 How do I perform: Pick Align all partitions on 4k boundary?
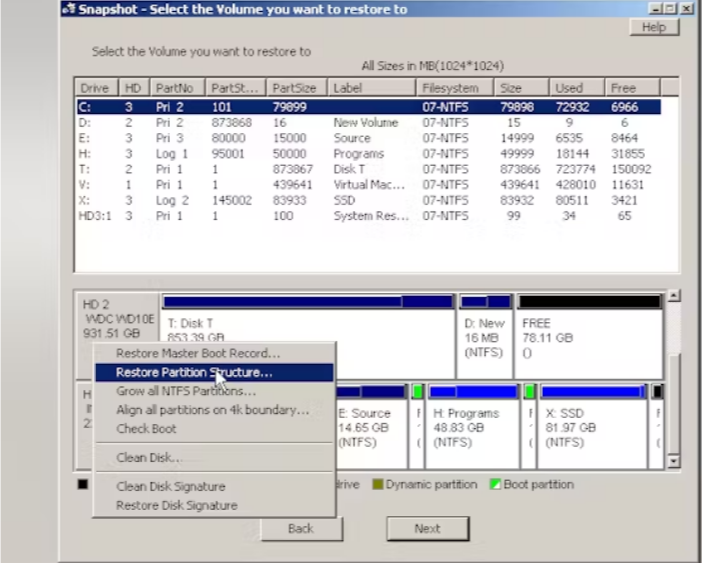click(x=212, y=410)
